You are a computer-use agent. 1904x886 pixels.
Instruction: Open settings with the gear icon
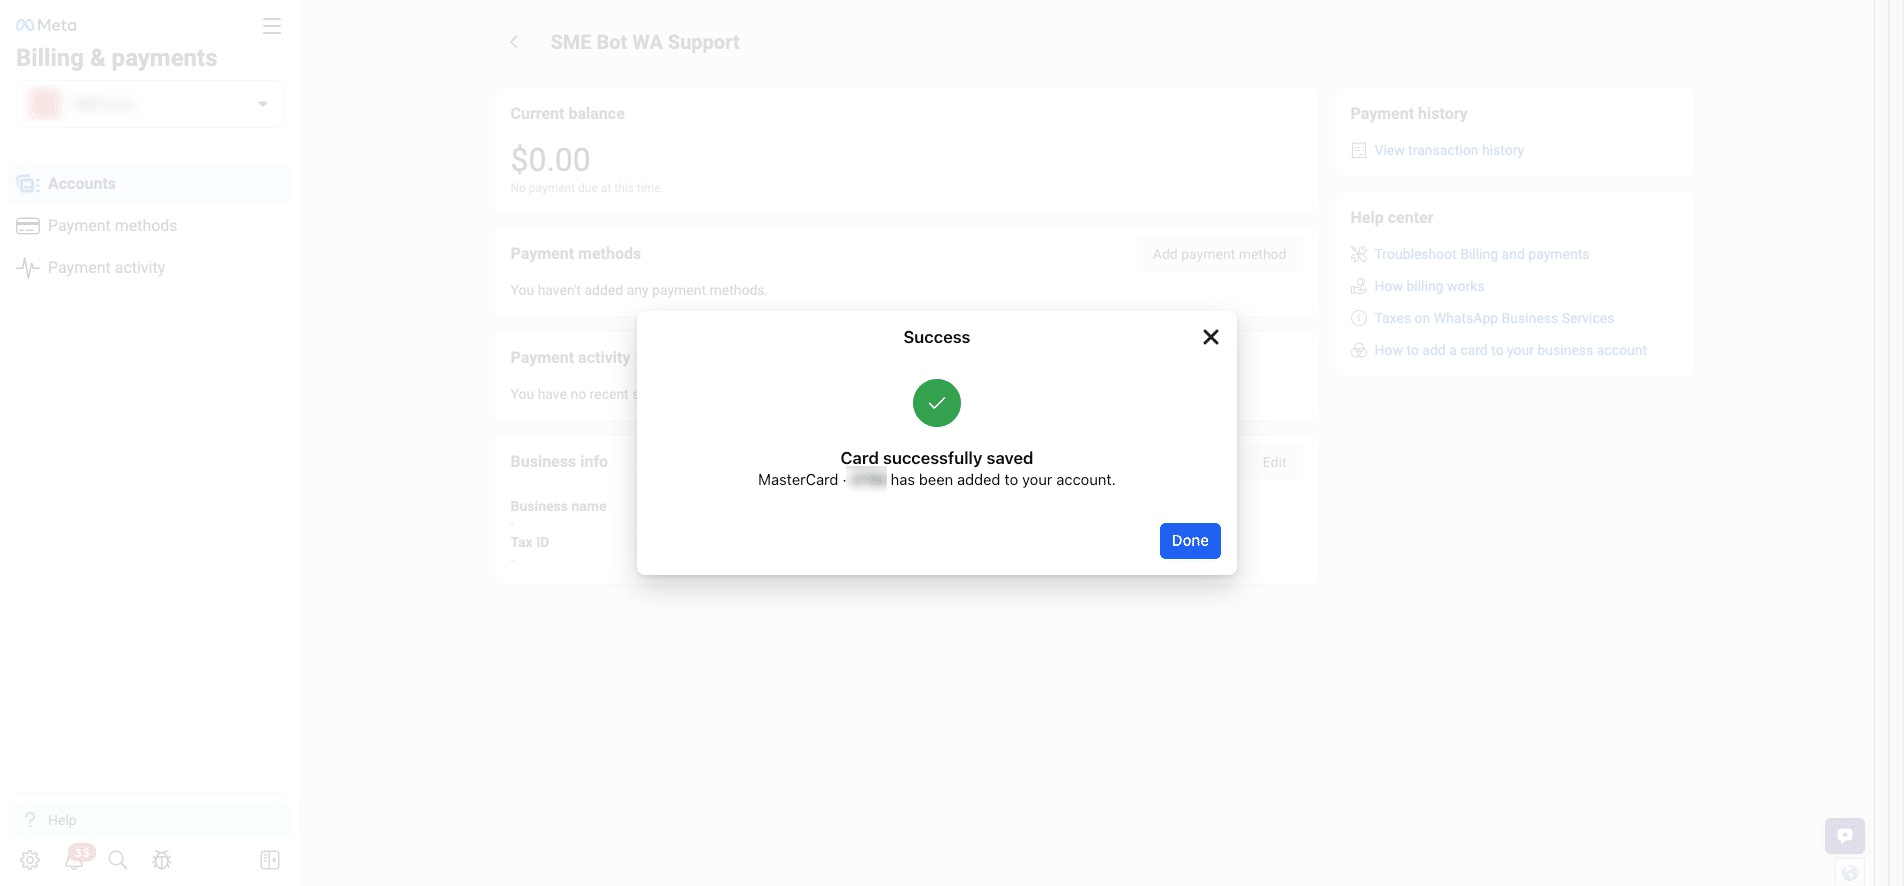[30, 860]
